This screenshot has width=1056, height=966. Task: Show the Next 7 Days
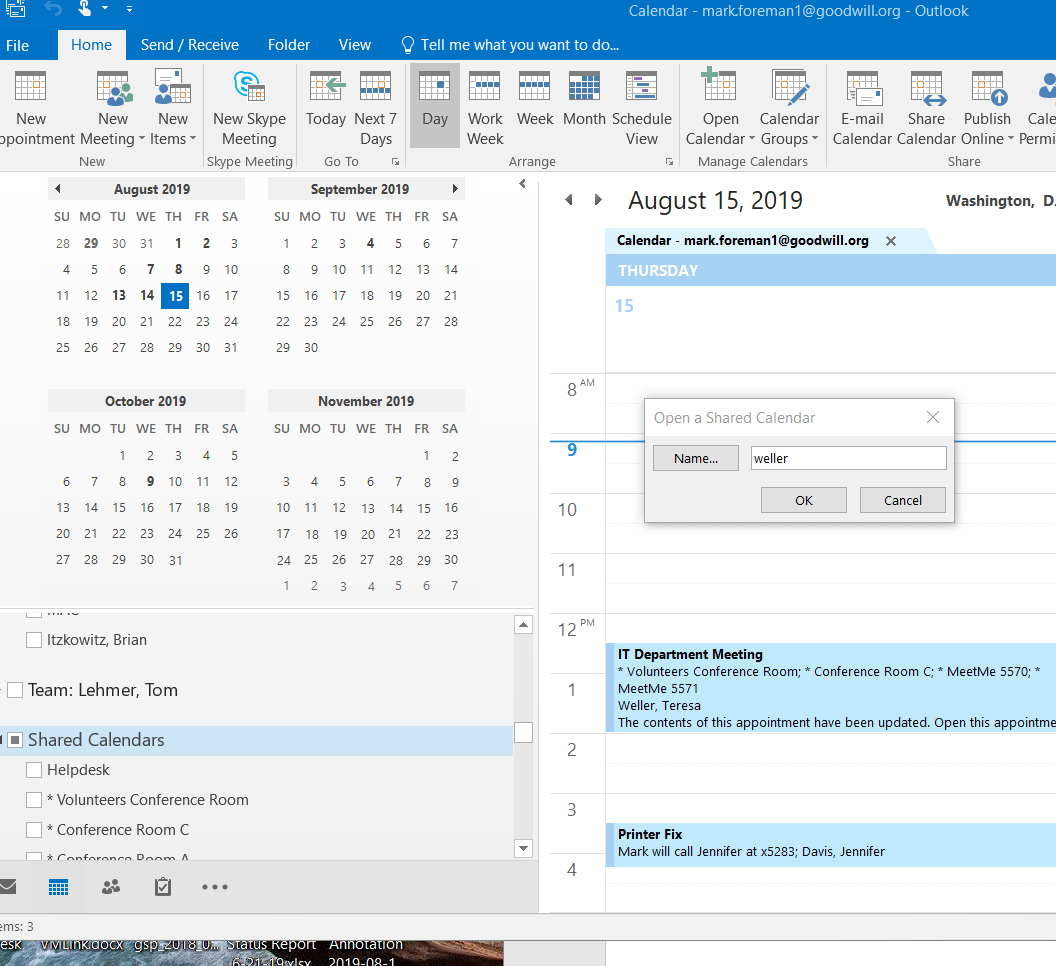pyautogui.click(x=375, y=107)
